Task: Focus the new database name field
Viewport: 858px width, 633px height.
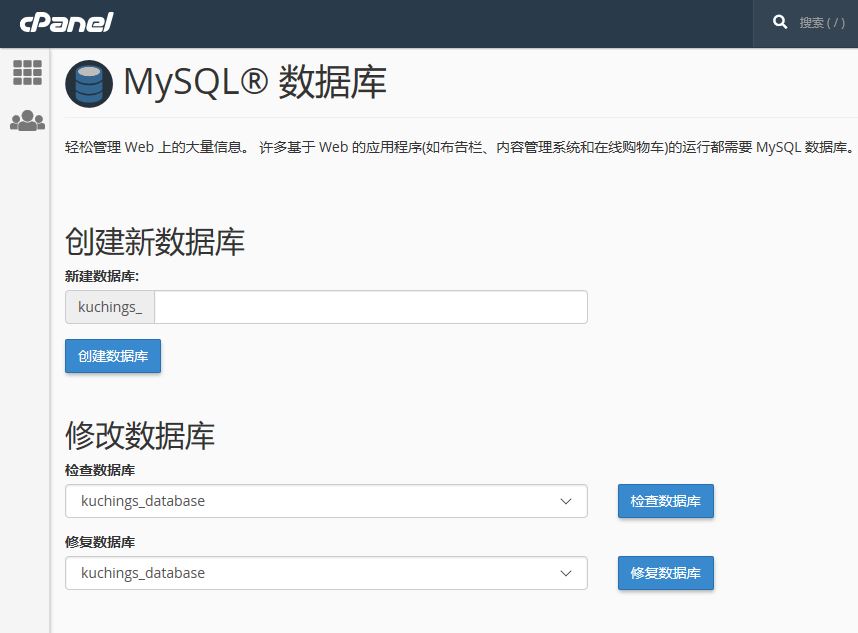Action: 370,307
